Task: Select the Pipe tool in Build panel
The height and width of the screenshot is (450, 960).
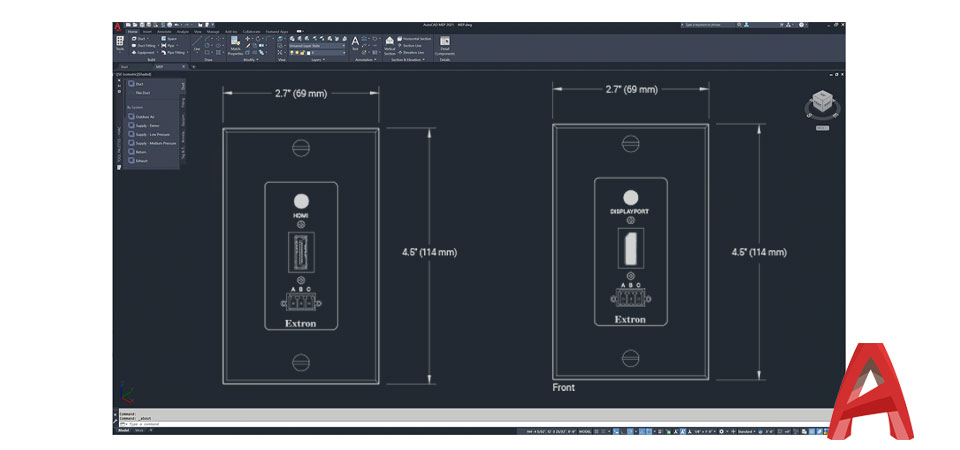Action: [168, 45]
